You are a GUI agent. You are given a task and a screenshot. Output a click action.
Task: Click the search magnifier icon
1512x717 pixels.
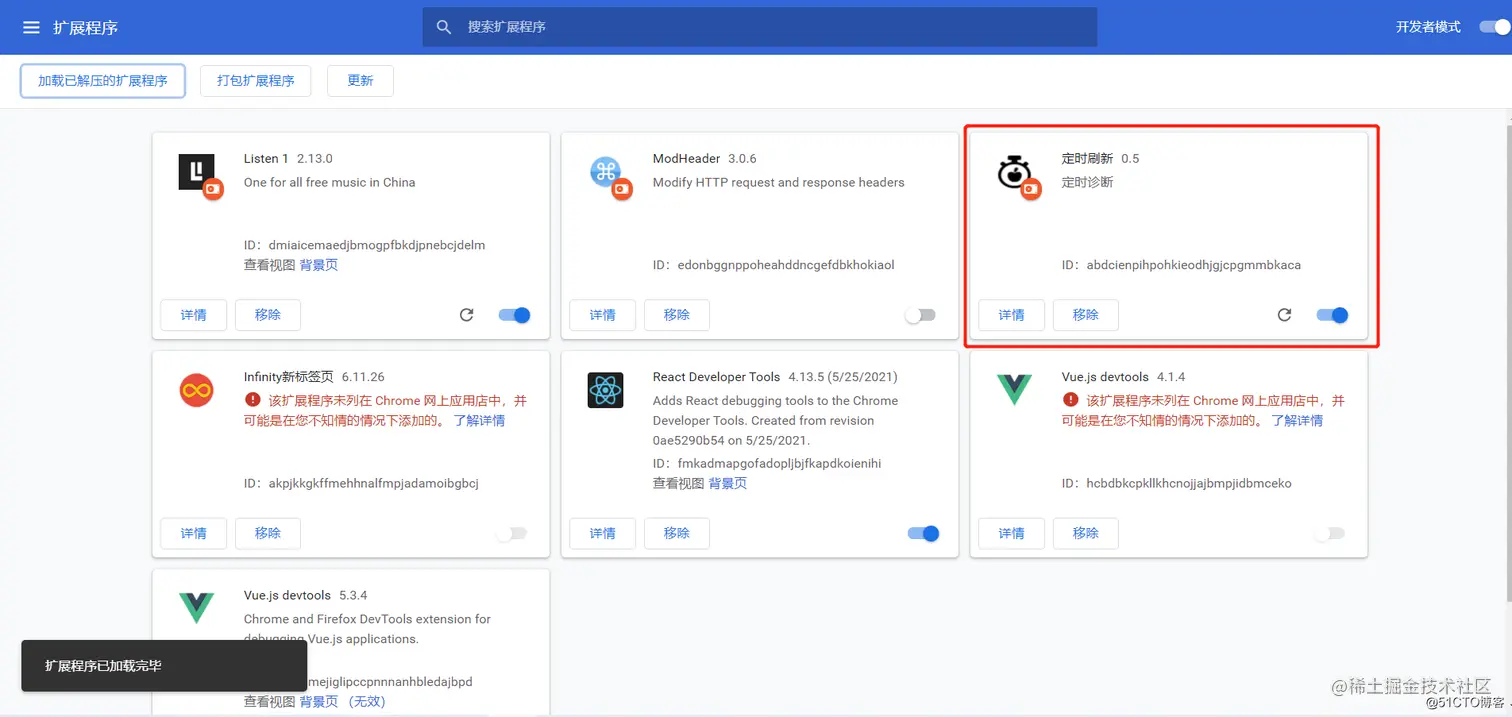tap(445, 27)
